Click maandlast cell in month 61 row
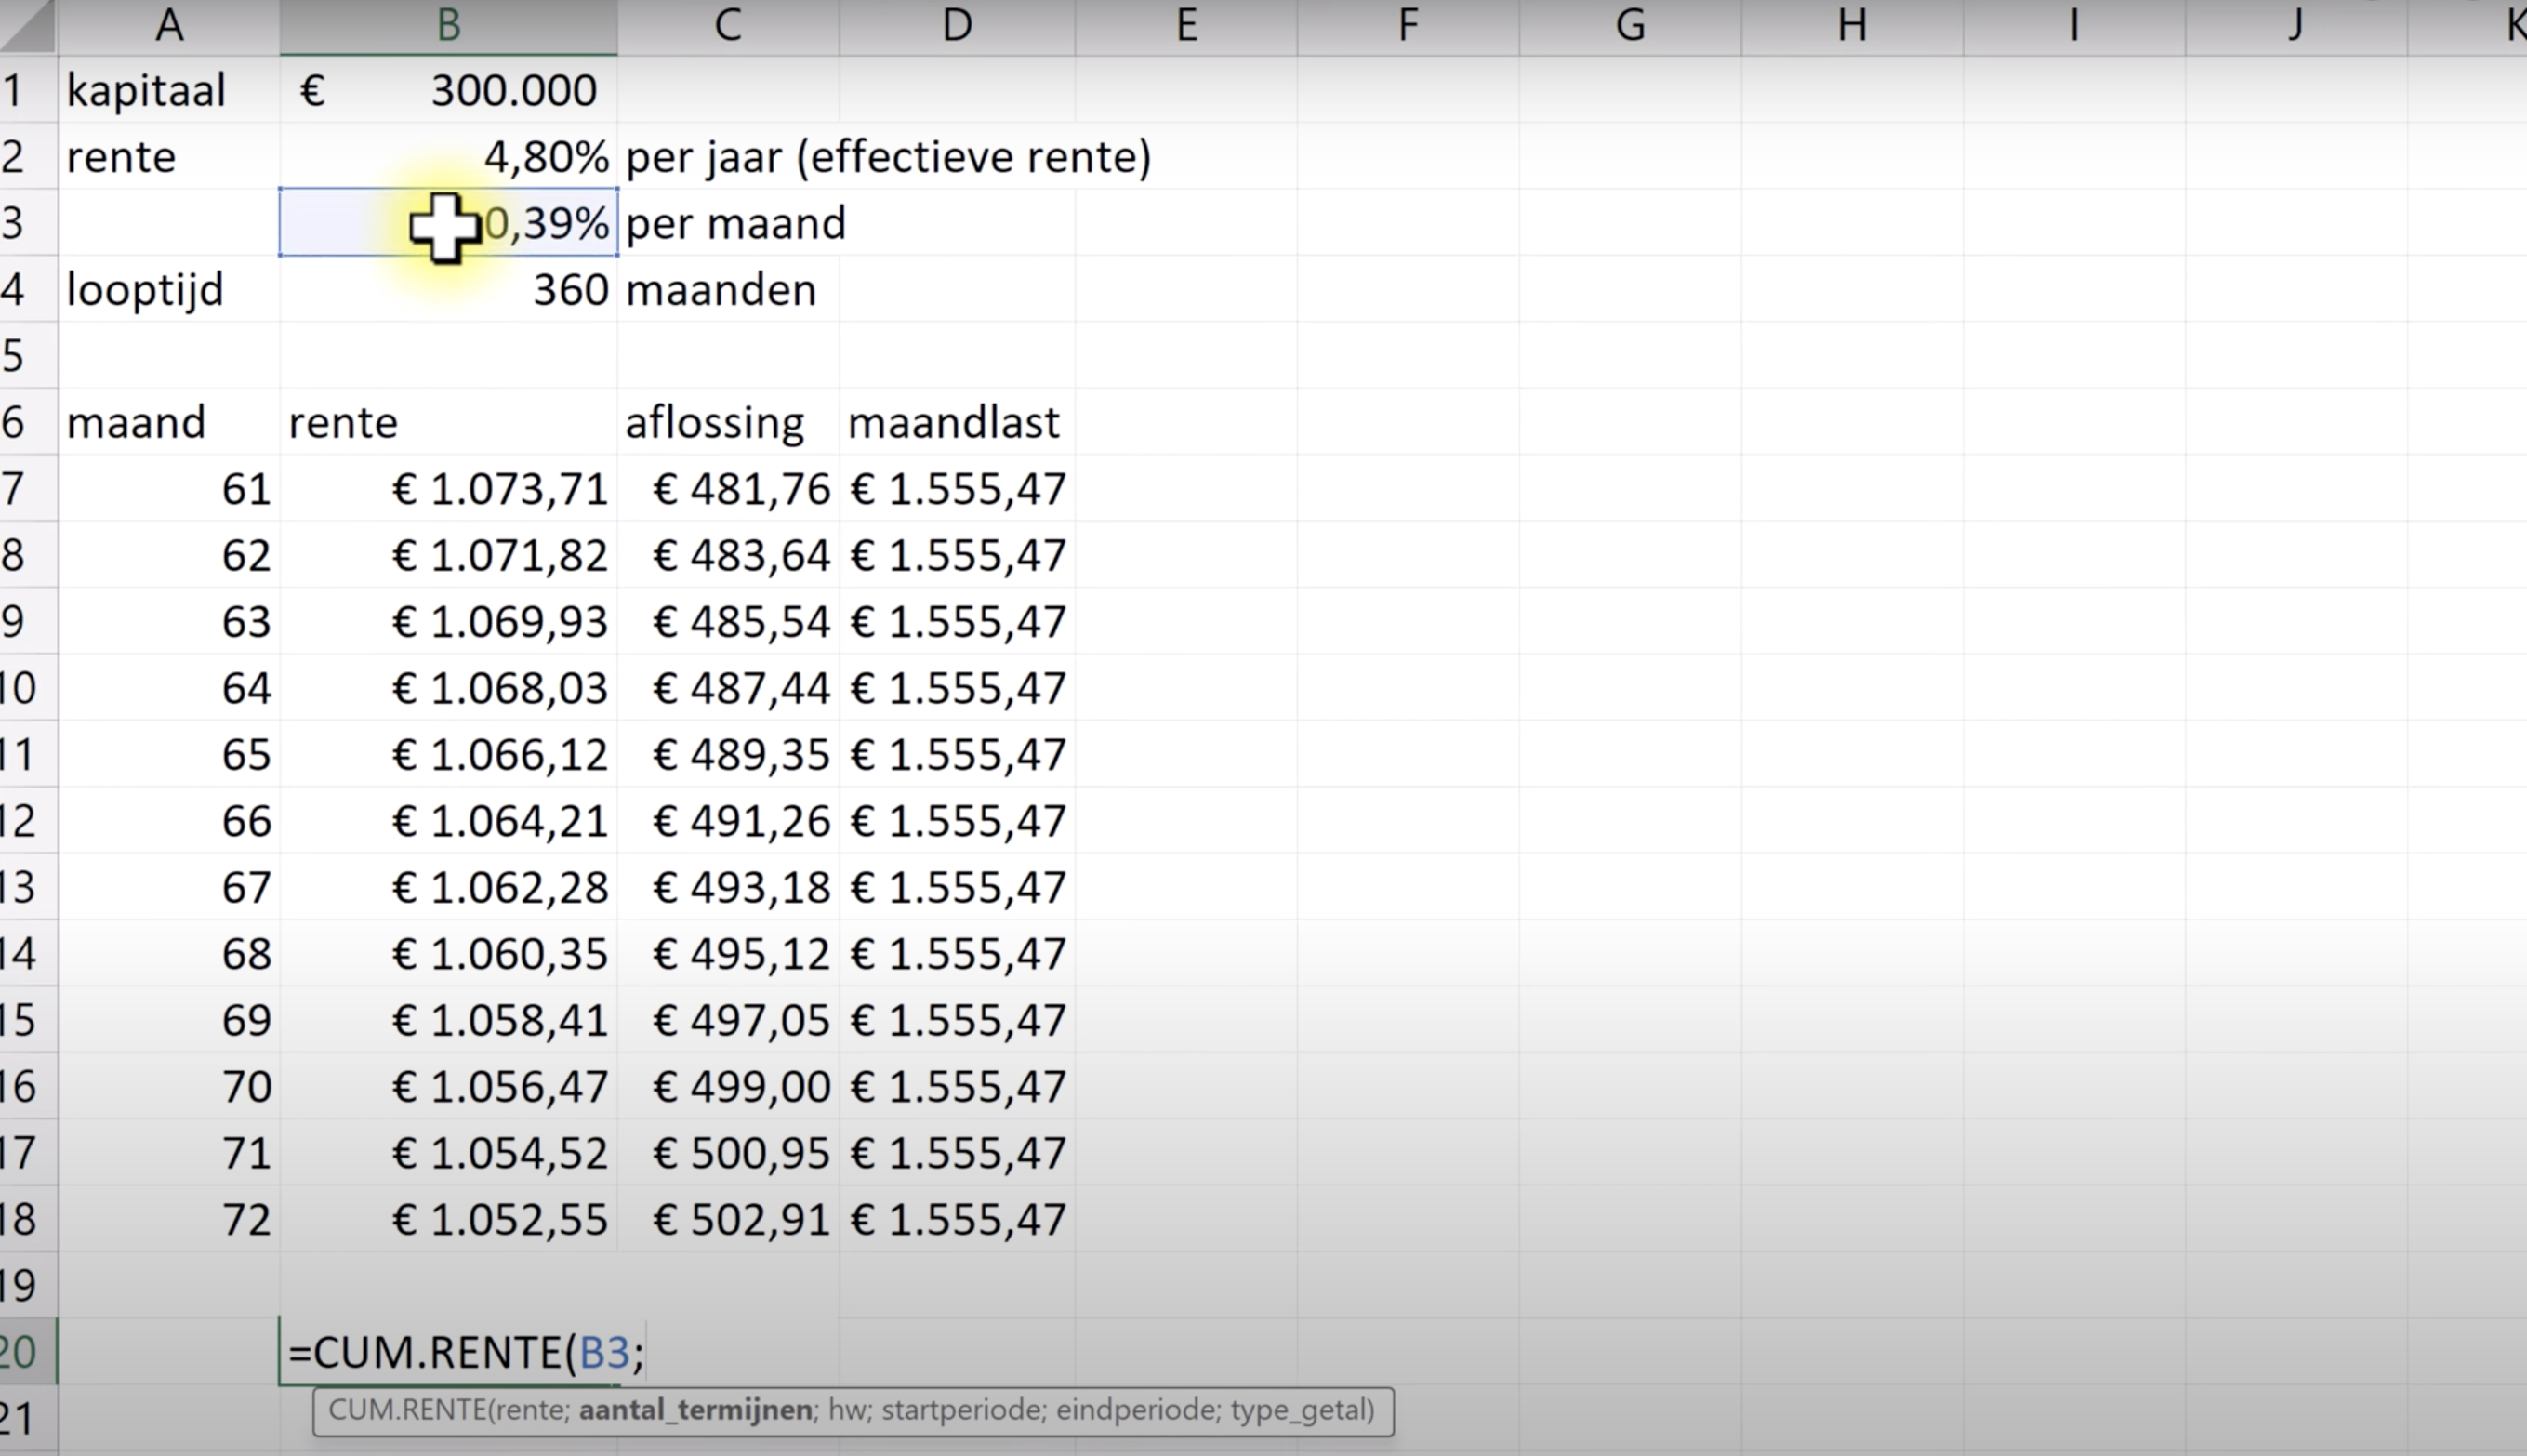The image size is (2527, 1456). click(957, 488)
